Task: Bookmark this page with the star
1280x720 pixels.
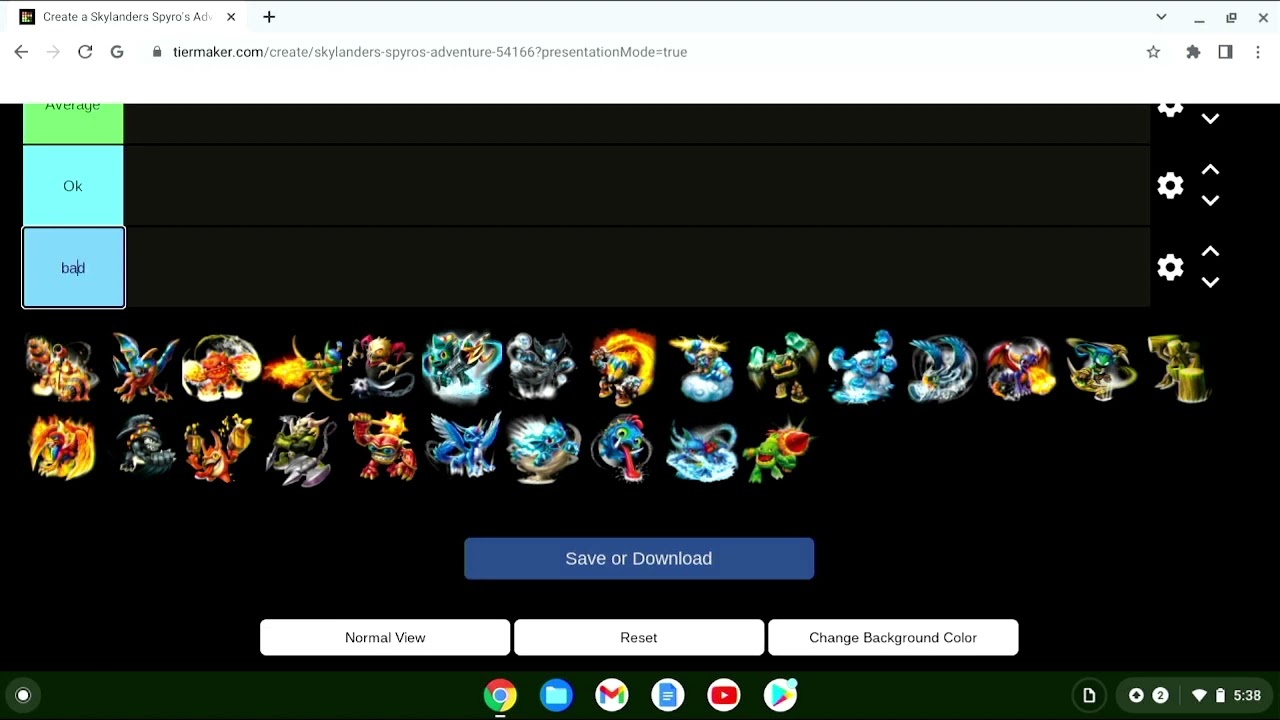Action: (x=1153, y=52)
